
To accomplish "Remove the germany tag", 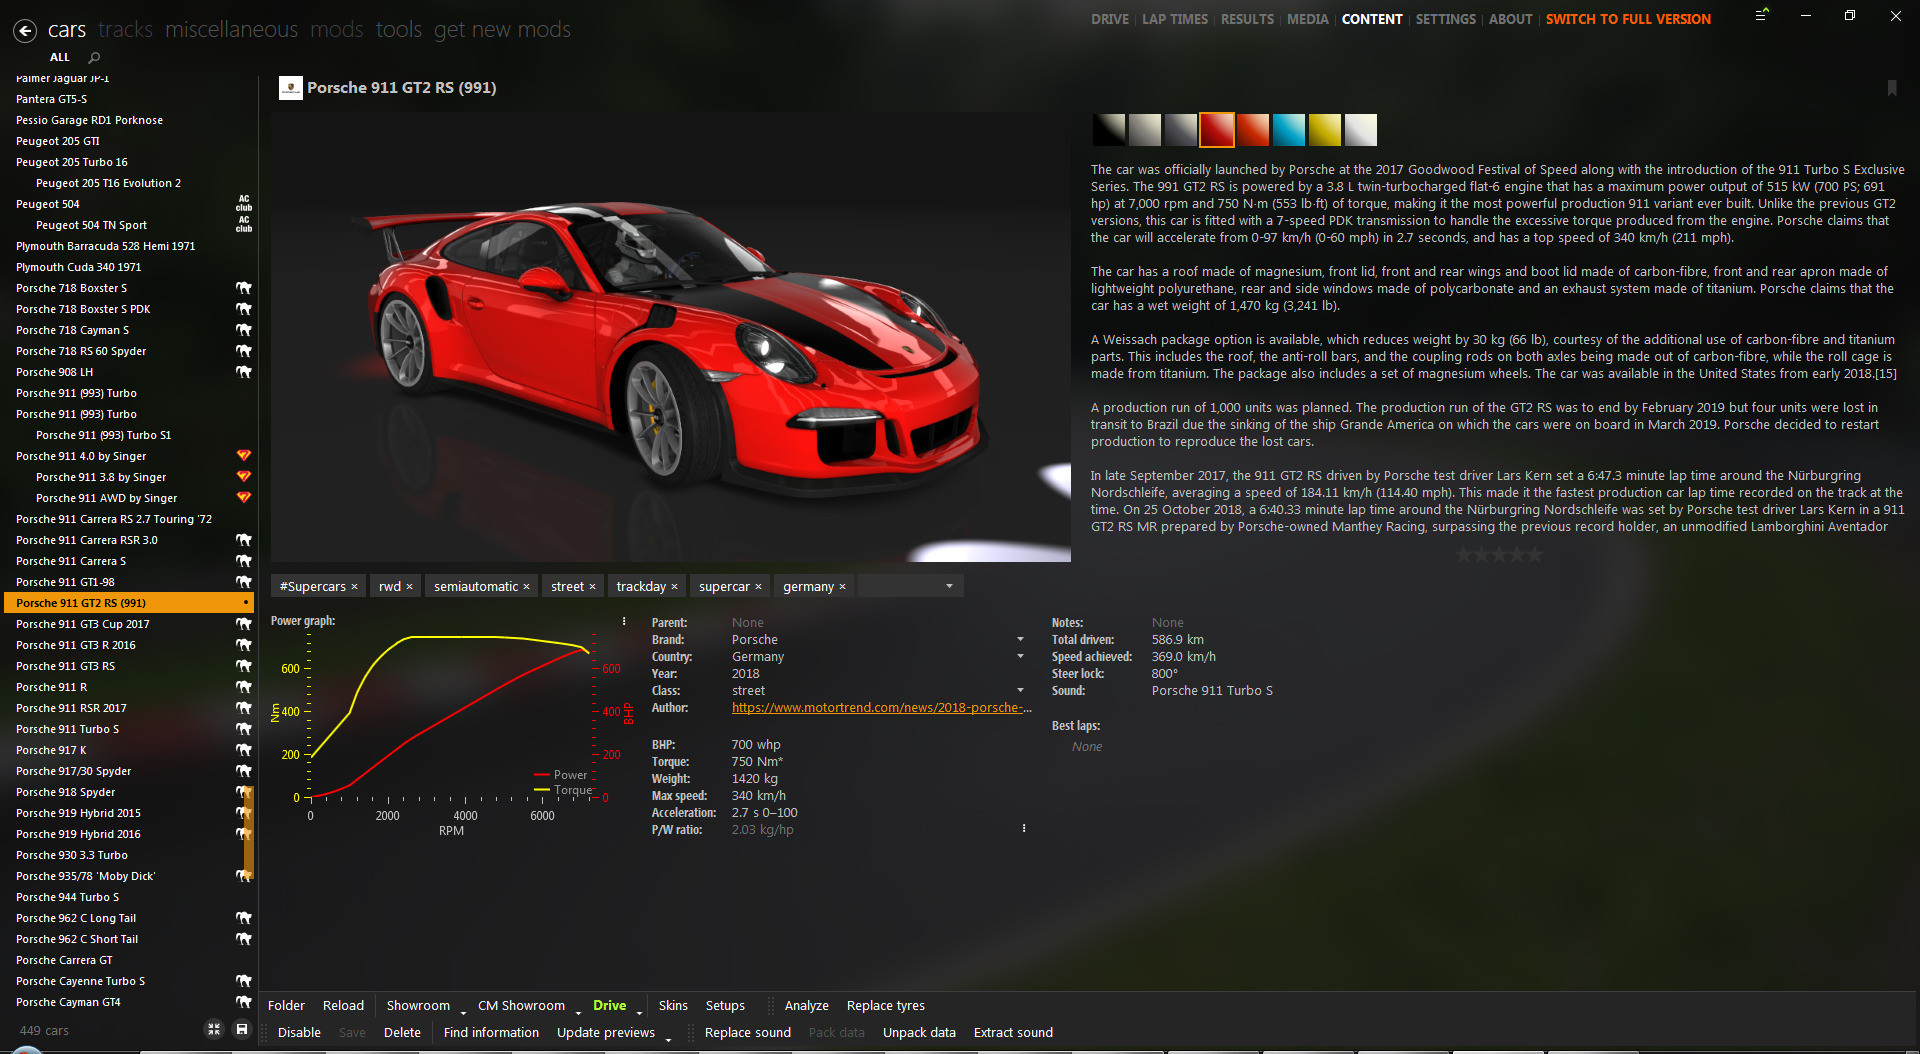I will (x=842, y=587).
